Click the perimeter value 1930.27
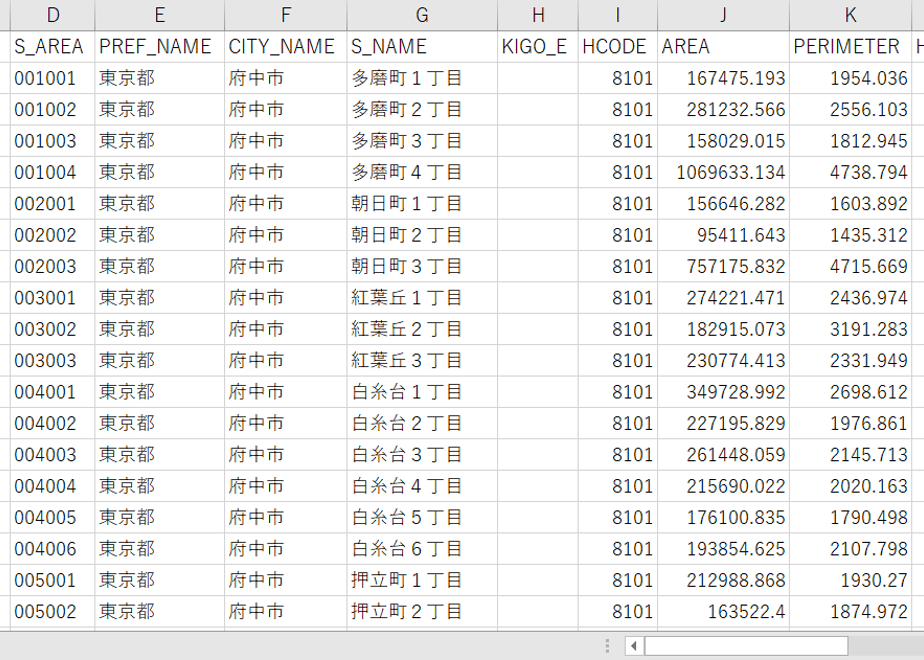This screenshot has height=660, width=924. 850,580
